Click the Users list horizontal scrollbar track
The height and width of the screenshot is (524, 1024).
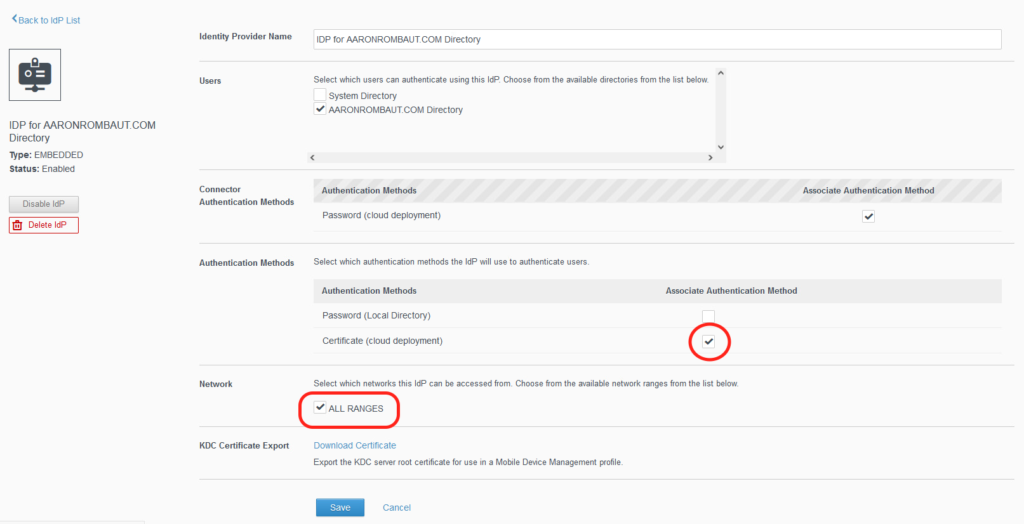510,158
